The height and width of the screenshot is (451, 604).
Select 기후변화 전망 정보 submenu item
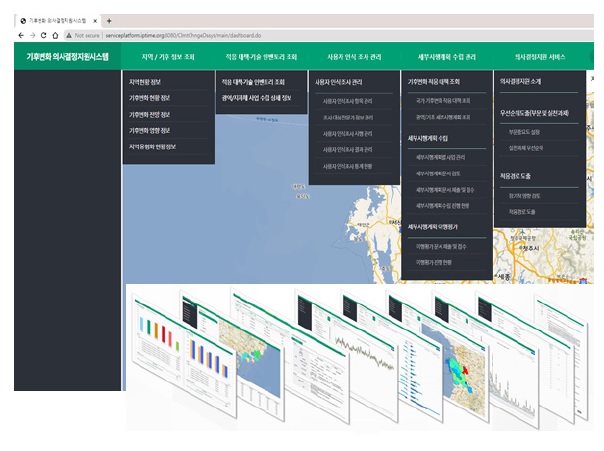point(149,115)
